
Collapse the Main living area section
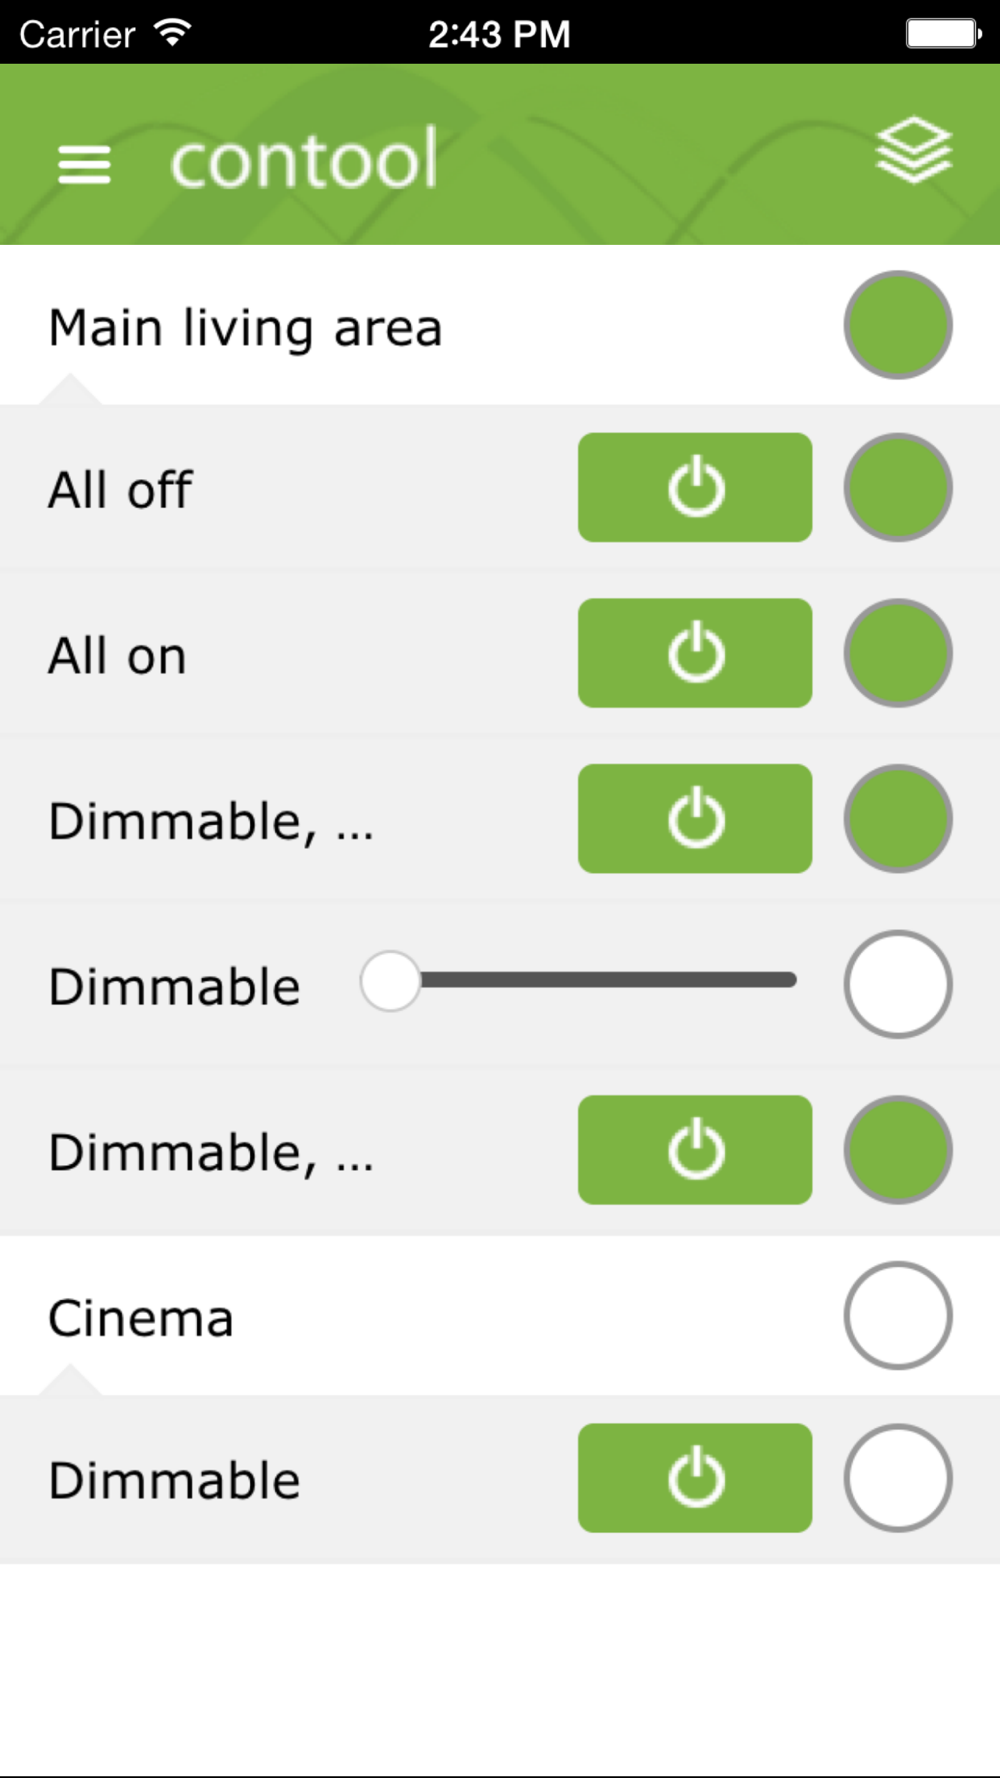(x=245, y=329)
